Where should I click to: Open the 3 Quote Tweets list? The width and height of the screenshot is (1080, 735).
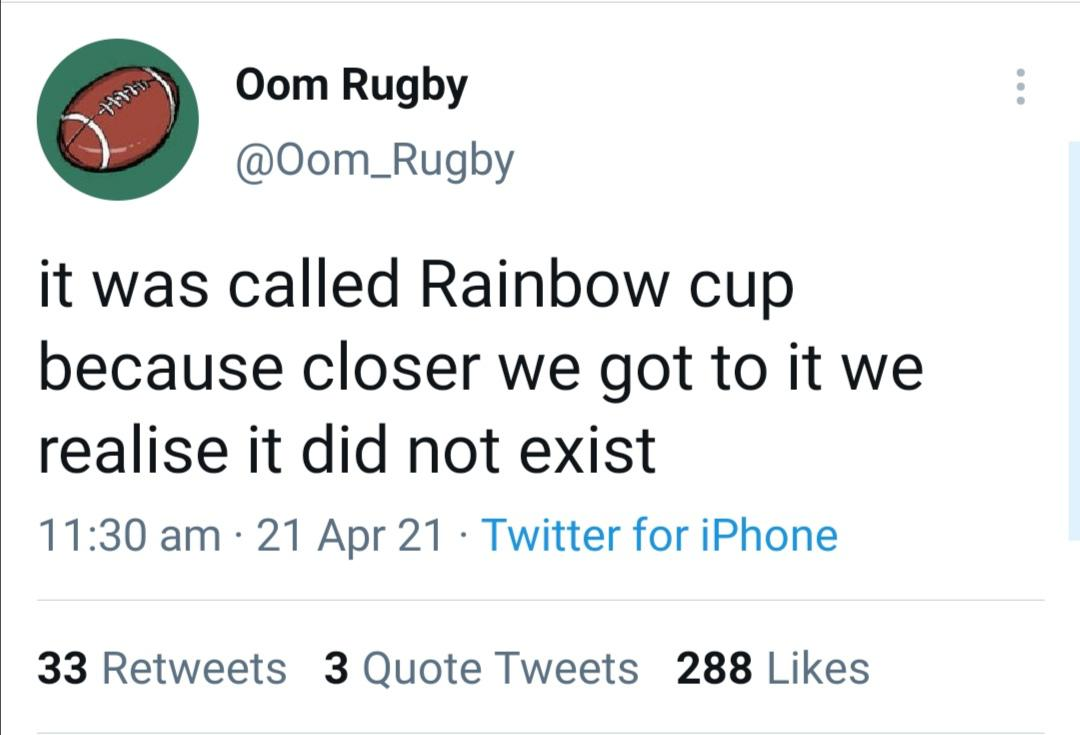(481, 668)
